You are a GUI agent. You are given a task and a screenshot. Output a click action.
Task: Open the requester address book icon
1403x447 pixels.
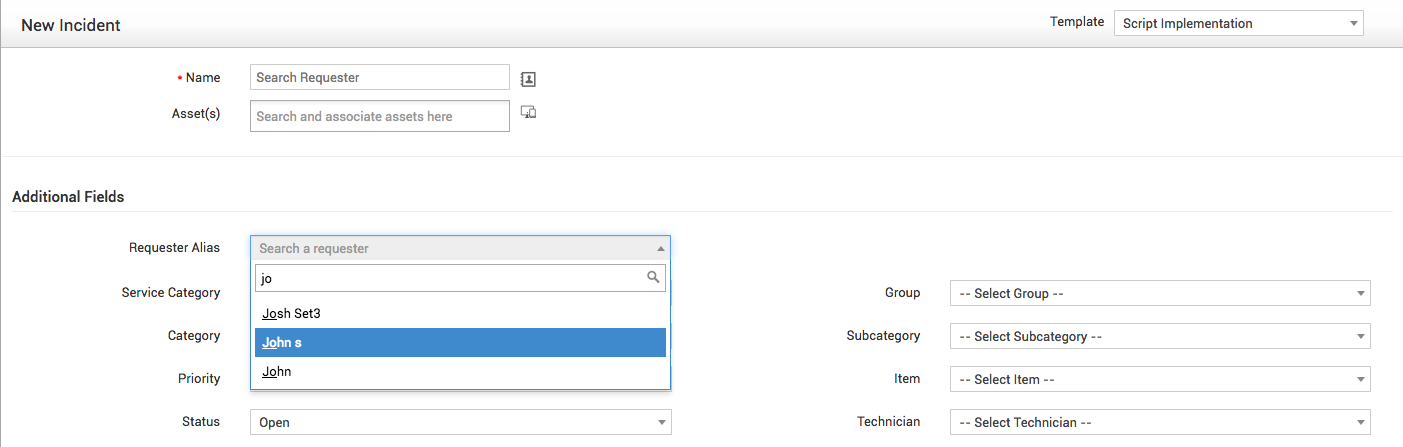[529, 79]
